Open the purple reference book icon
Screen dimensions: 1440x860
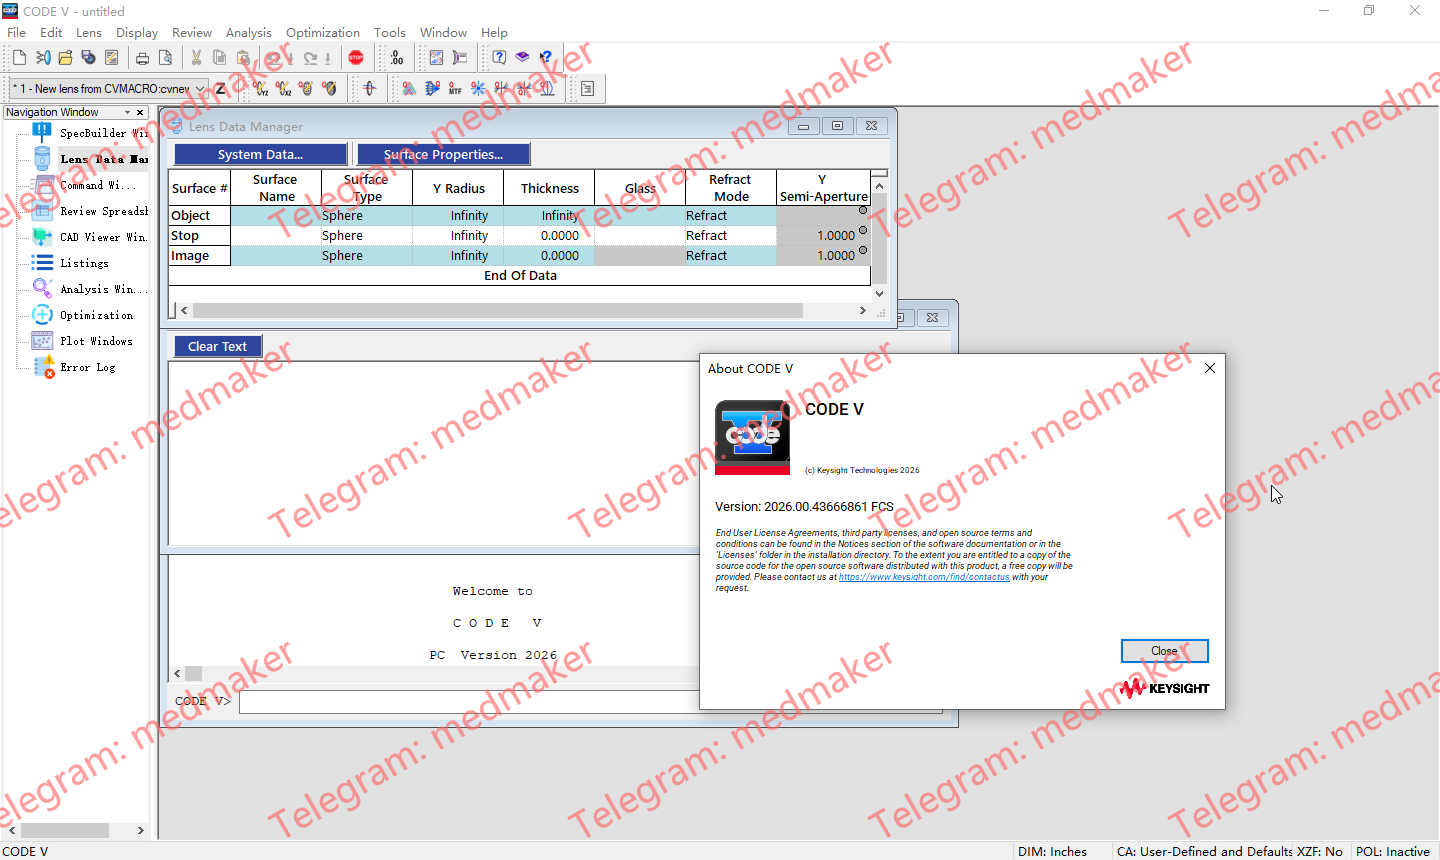coord(522,58)
